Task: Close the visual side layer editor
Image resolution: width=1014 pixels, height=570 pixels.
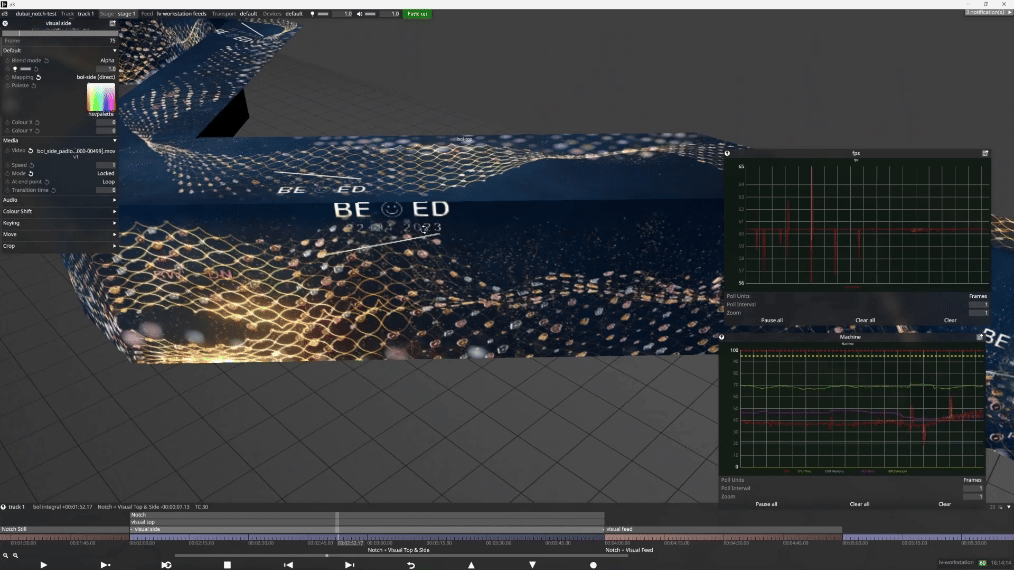Action: click(x=5, y=23)
